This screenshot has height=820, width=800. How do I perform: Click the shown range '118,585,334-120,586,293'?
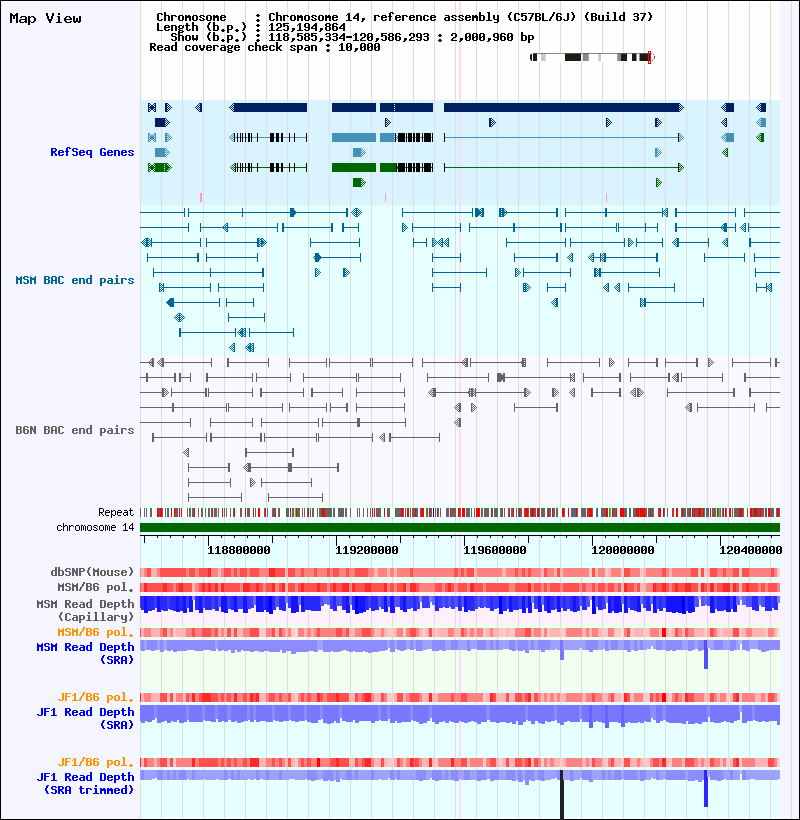click(x=349, y=37)
